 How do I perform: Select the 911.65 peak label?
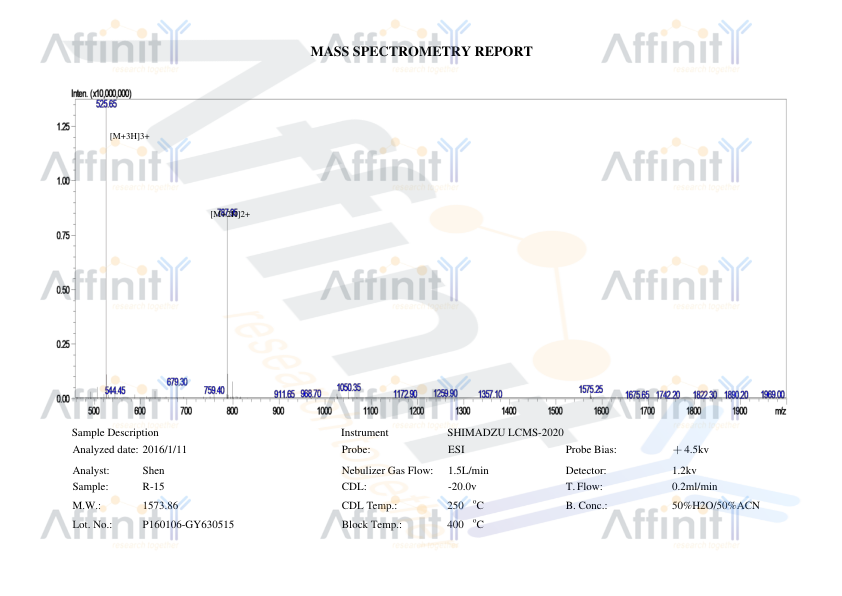(284, 394)
